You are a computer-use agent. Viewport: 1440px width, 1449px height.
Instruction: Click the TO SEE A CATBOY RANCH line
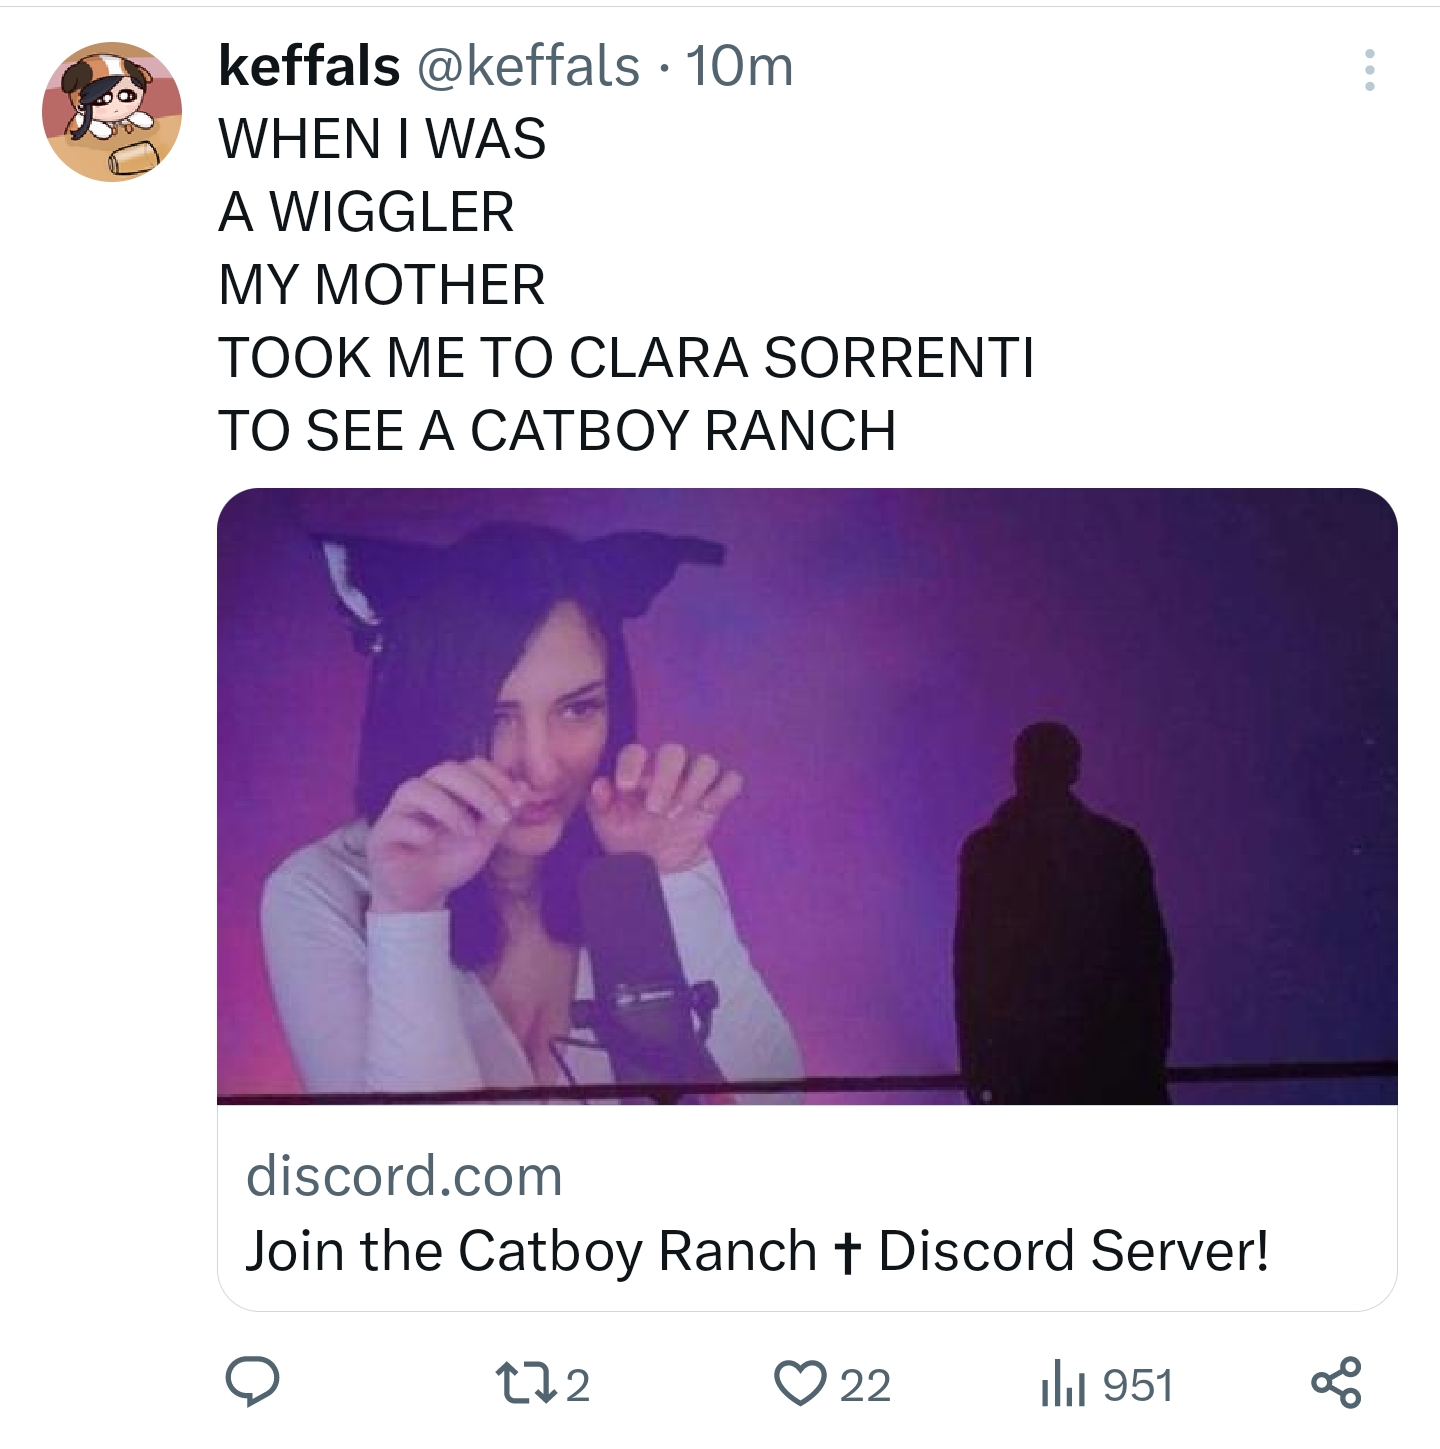(x=557, y=431)
